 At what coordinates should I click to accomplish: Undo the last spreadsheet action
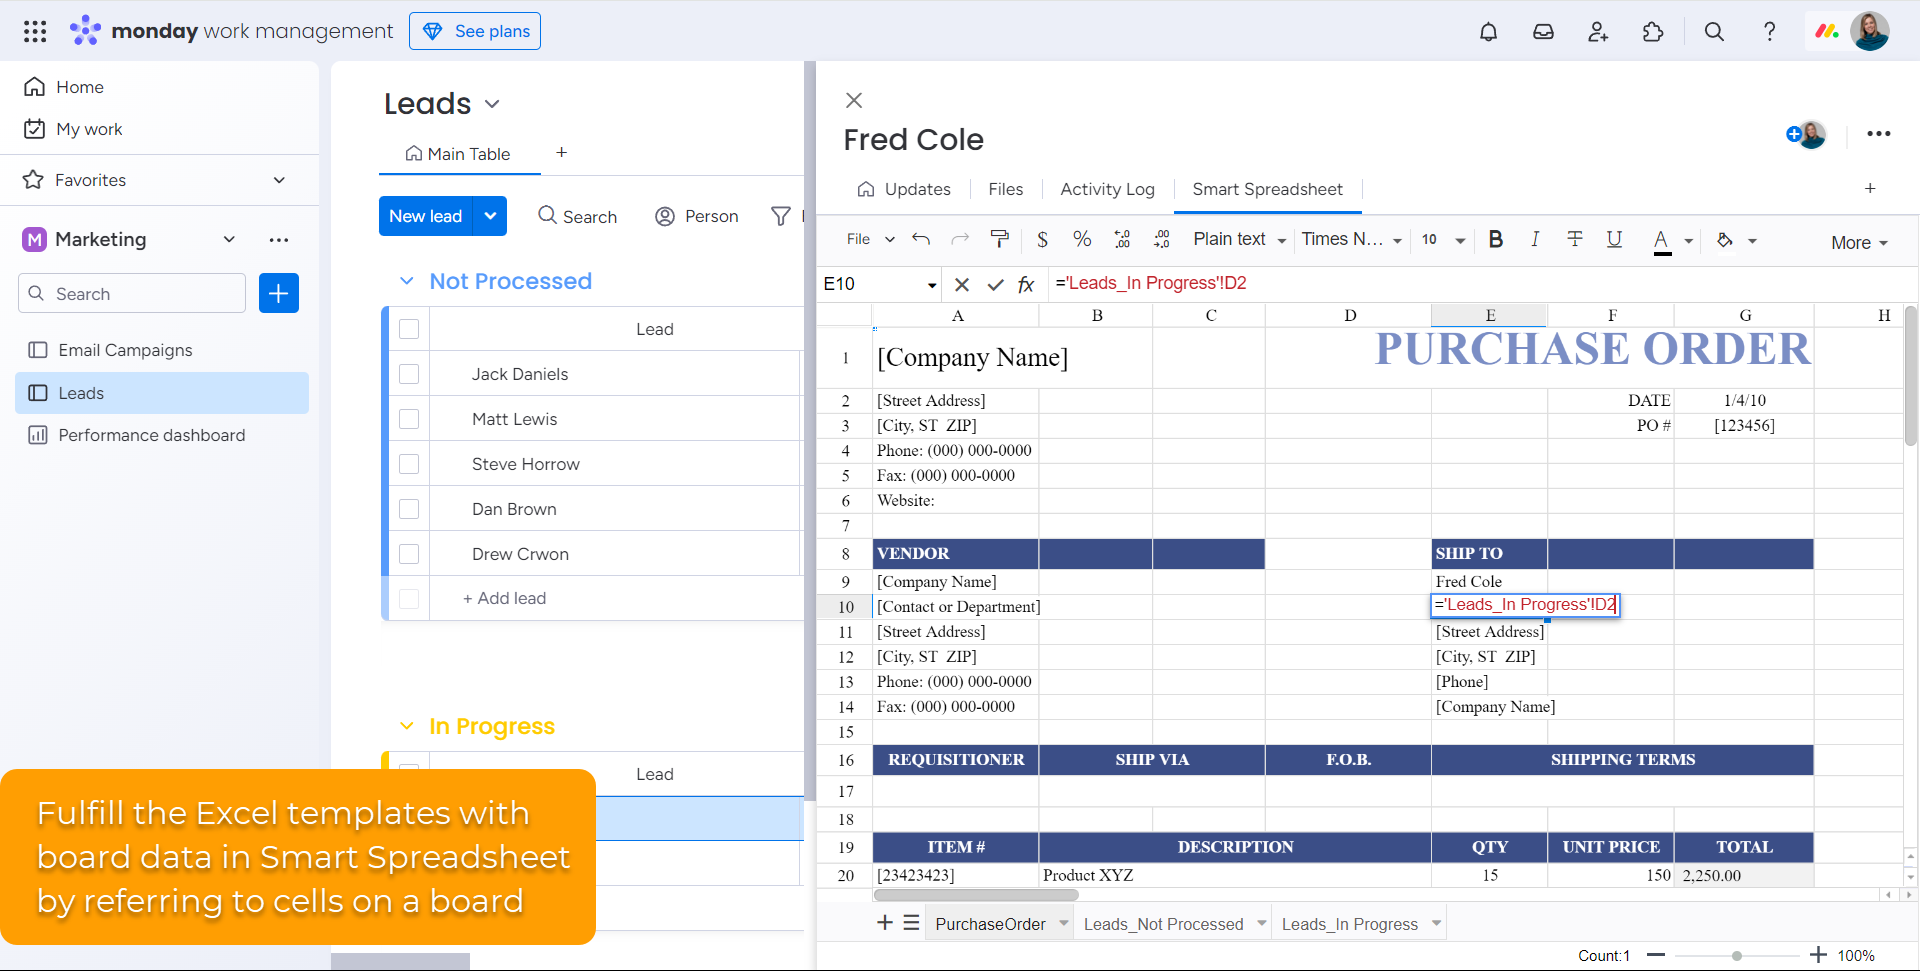point(921,240)
